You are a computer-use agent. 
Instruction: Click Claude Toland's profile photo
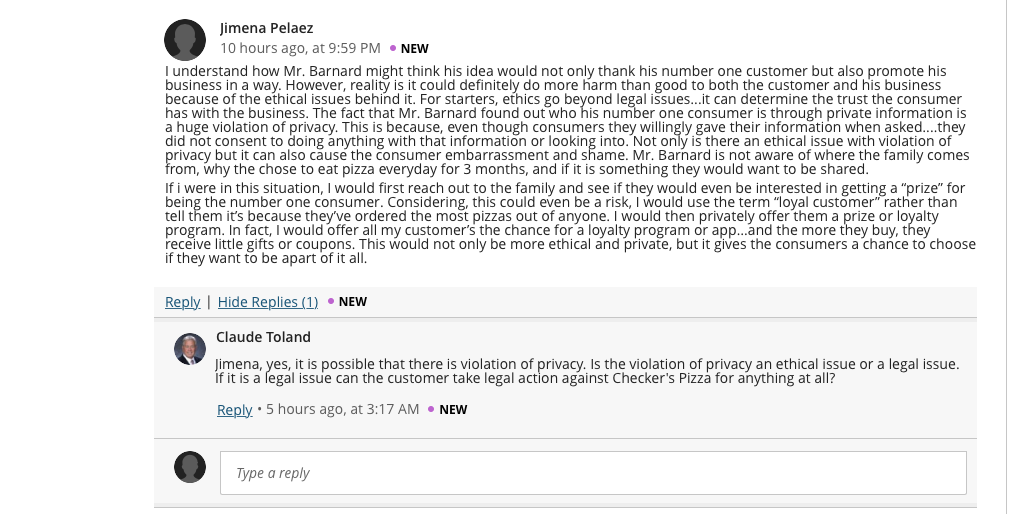190,349
